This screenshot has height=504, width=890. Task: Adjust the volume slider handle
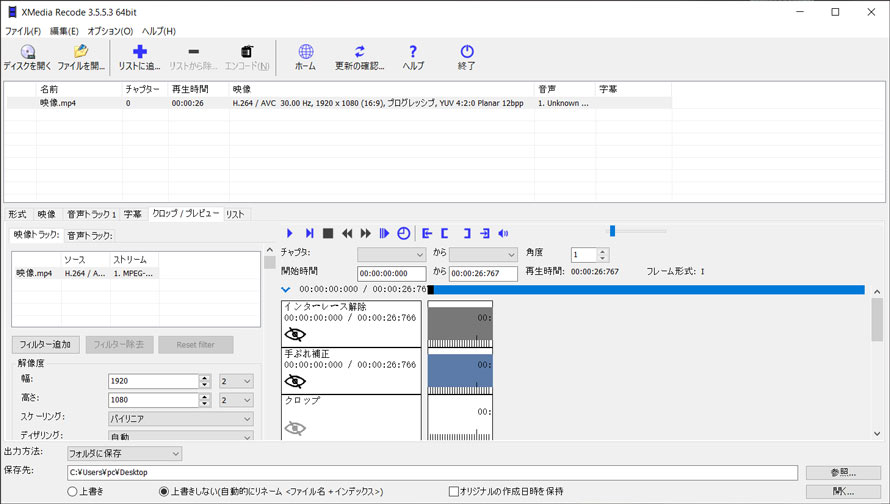pyautogui.click(x=612, y=231)
